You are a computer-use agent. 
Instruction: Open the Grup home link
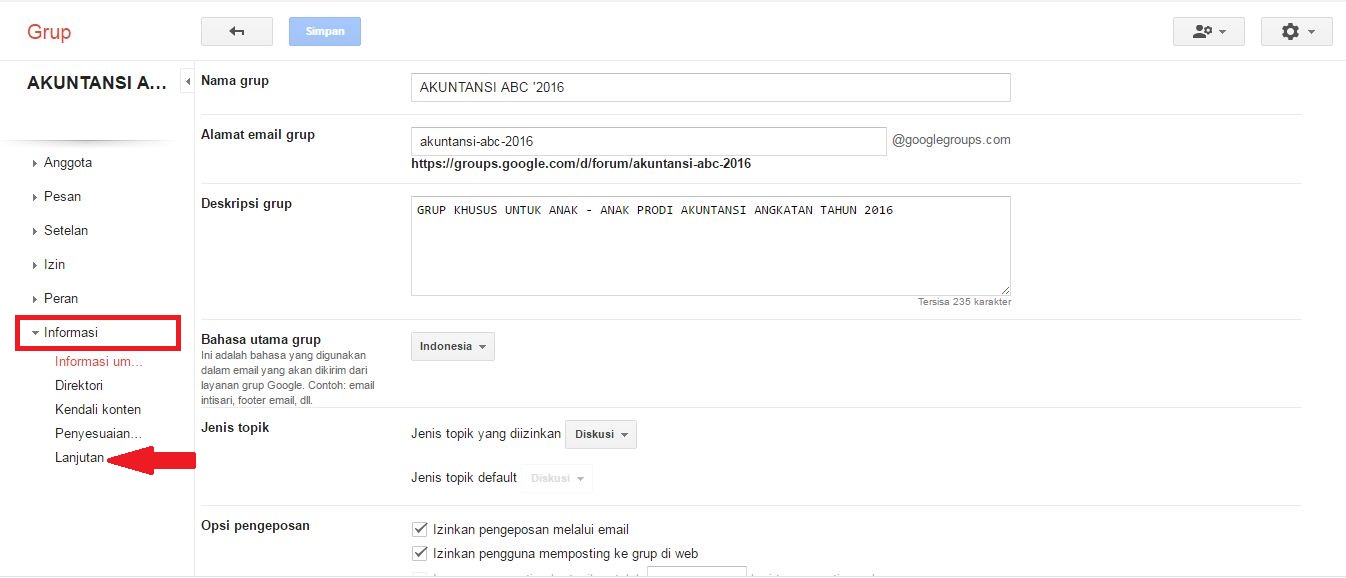[49, 32]
